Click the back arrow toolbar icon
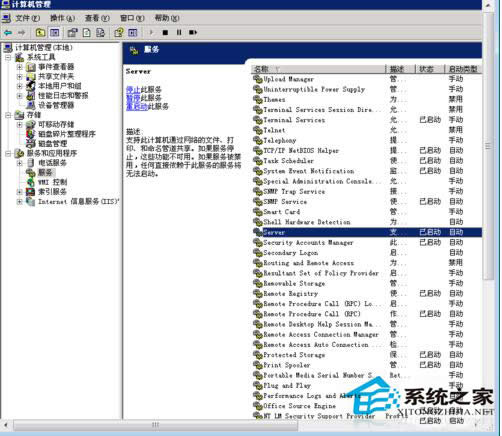The image size is (502, 436). [8, 33]
